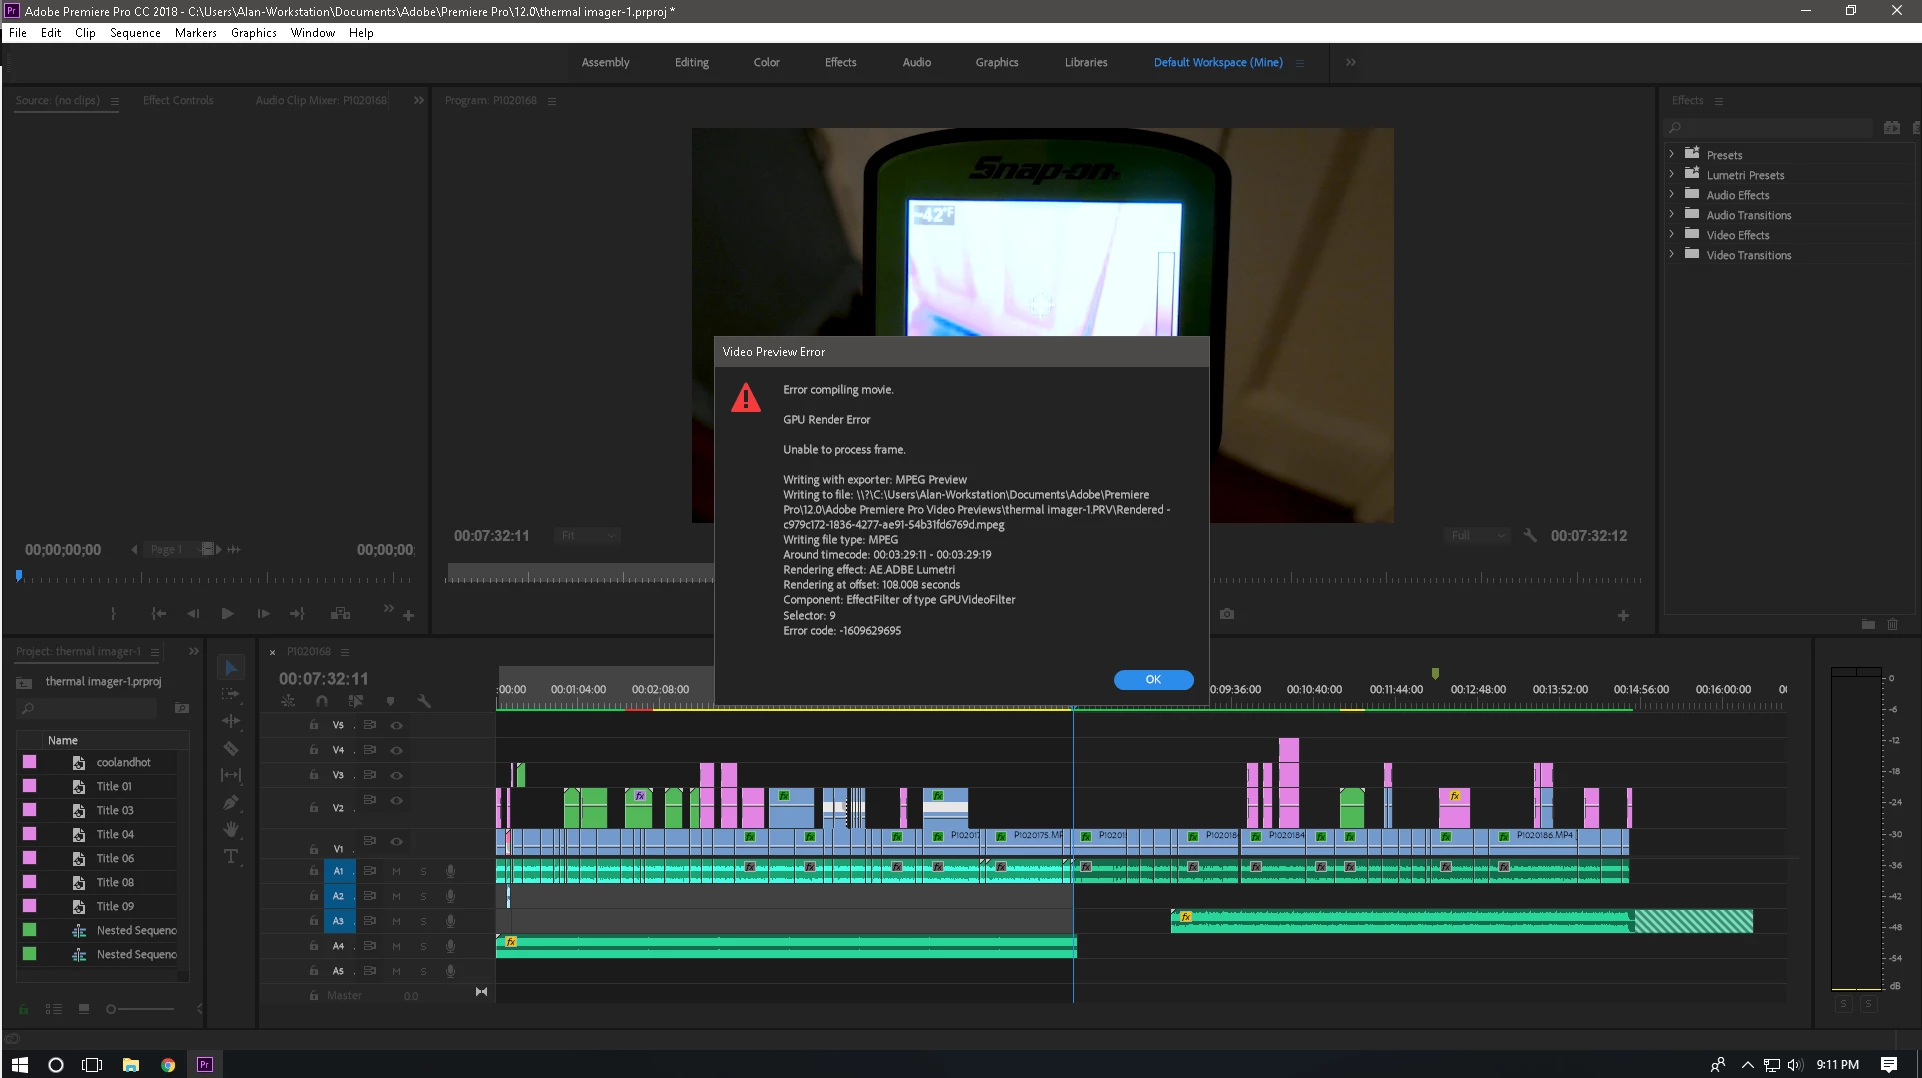Viewport: 1922px width, 1078px height.
Task: Open the Sequence menu
Action: pyautogui.click(x=135, y=32)
